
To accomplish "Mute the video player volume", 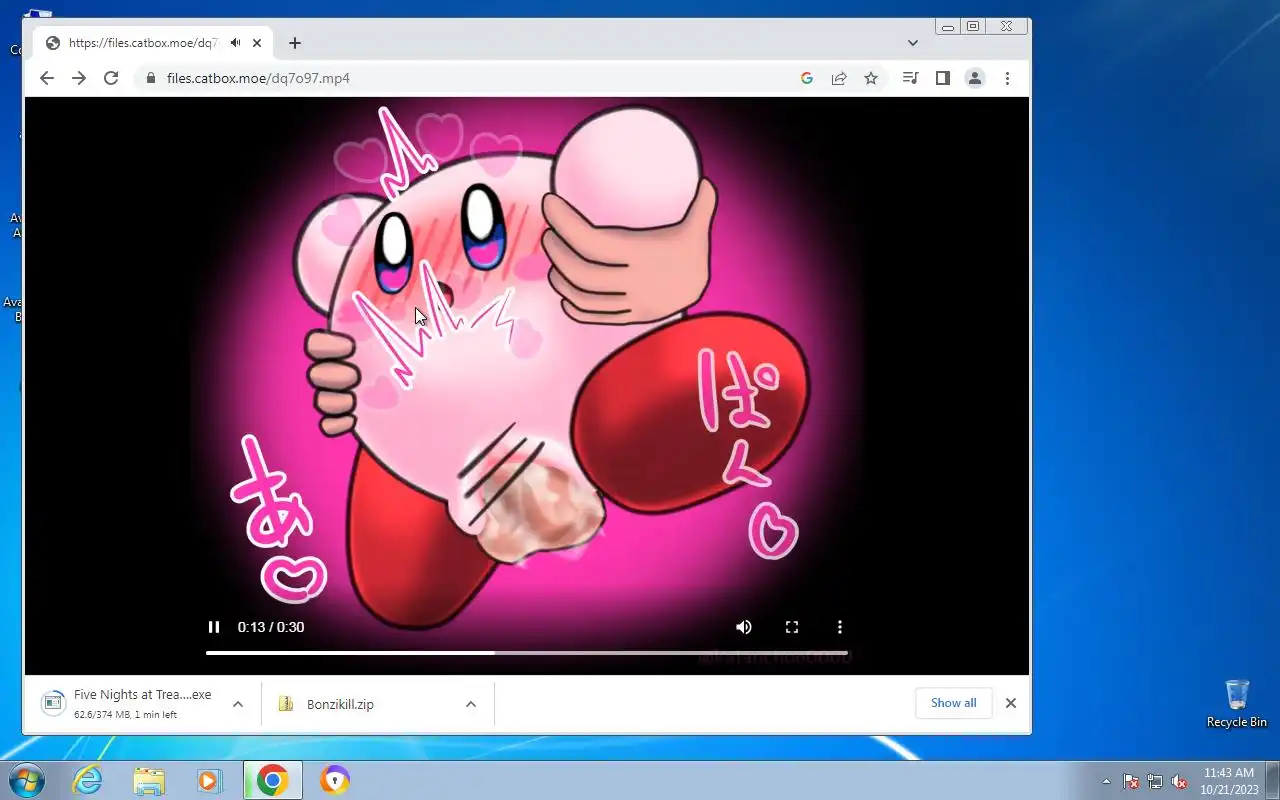I will (744, 627).
